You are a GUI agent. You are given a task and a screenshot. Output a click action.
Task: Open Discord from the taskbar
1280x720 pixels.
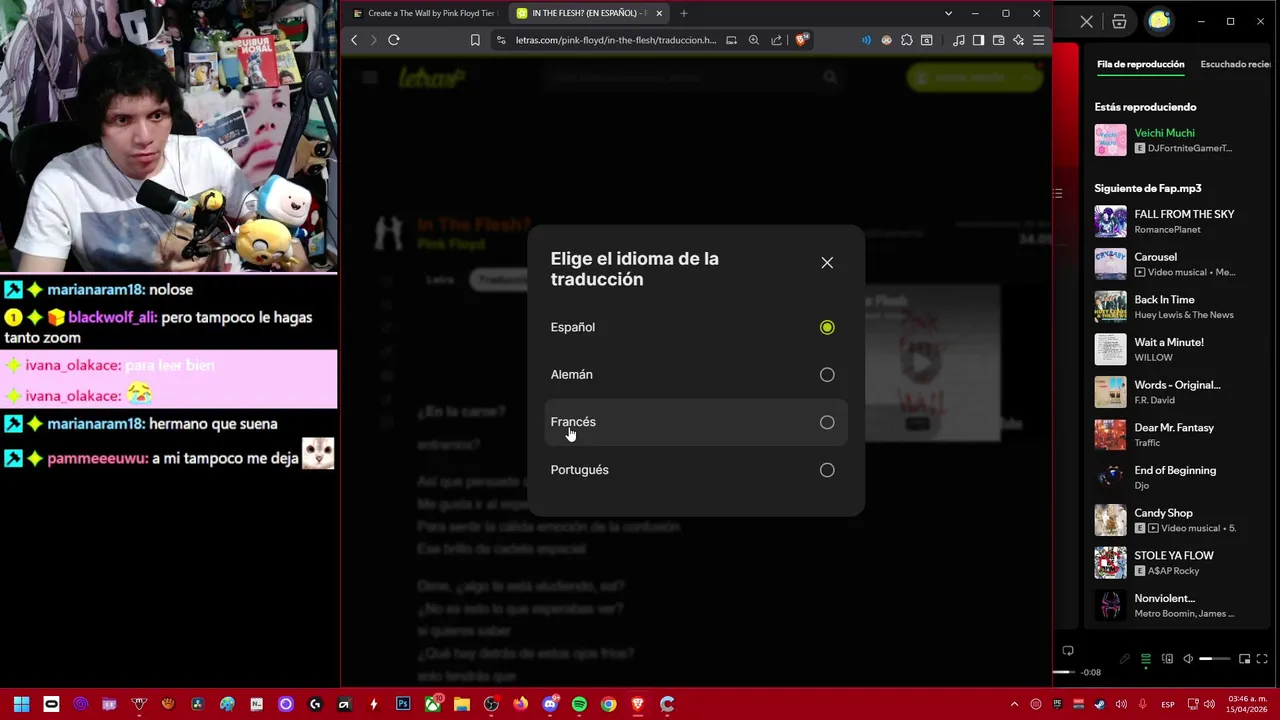[550, 704]
